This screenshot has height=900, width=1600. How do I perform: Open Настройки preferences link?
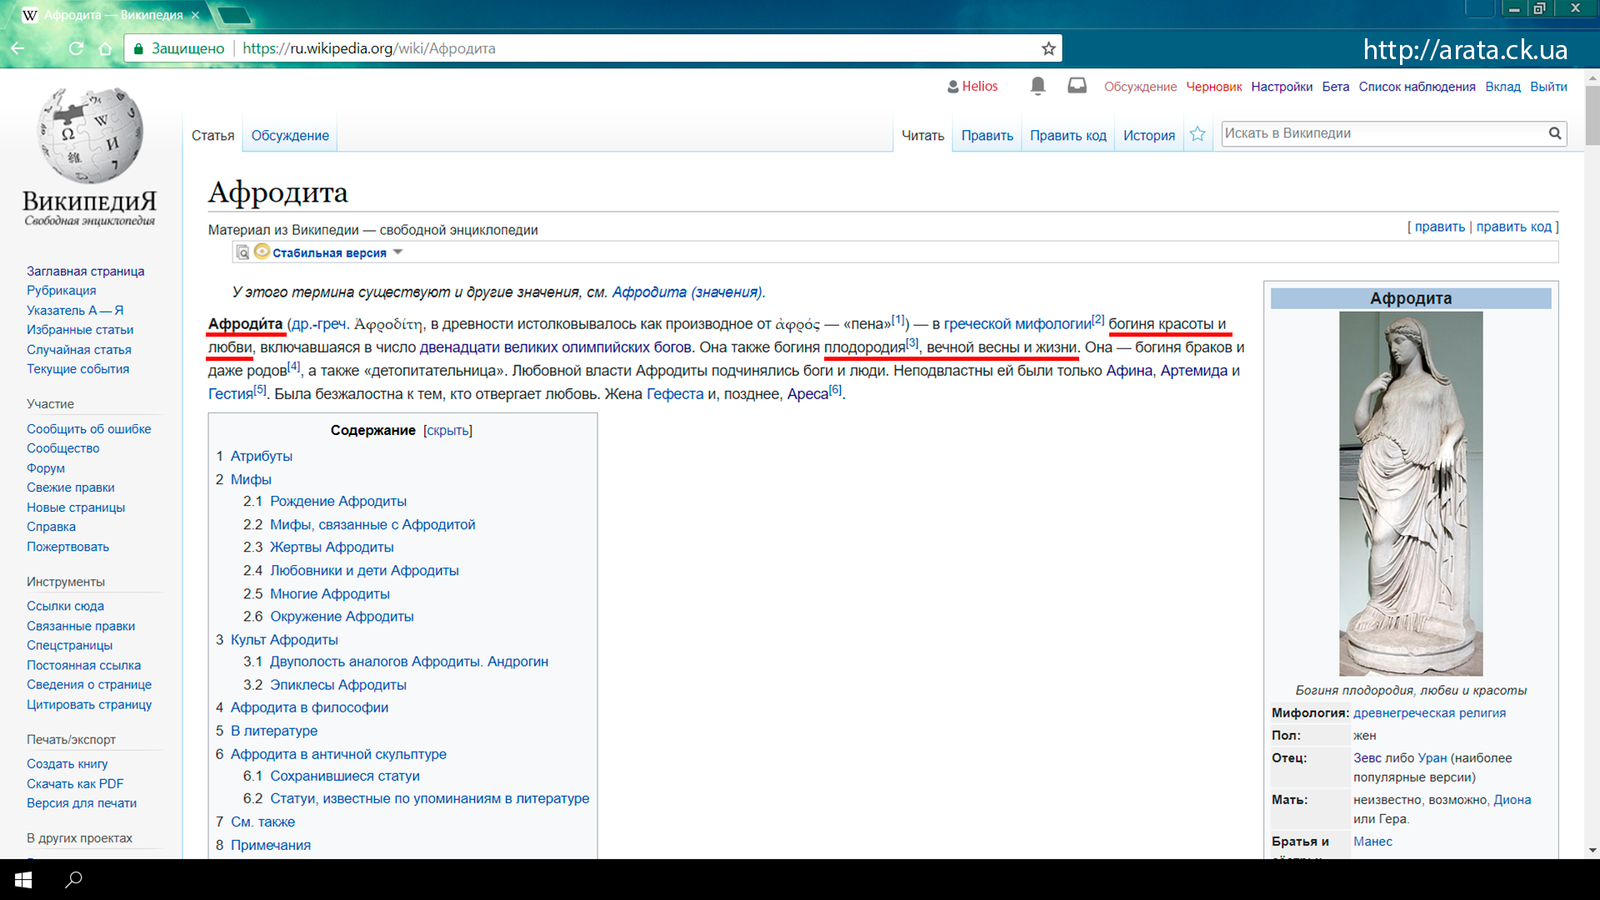pyautogui.click(x=1282, y=86)
